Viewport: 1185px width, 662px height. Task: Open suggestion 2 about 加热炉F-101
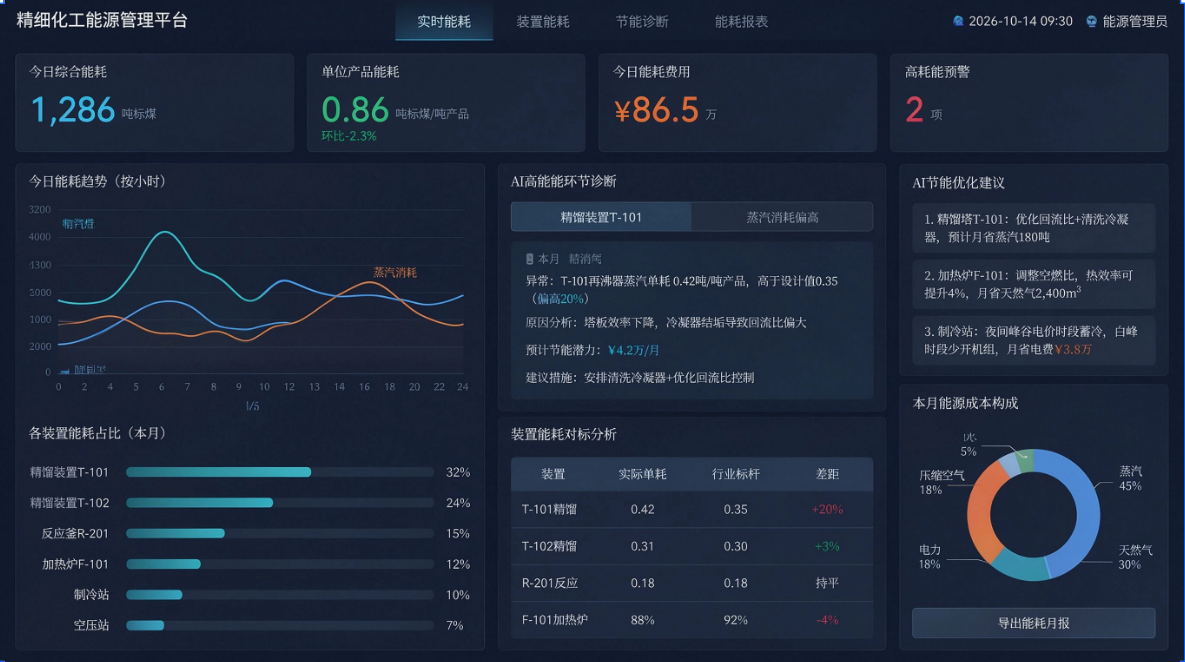1033,283
